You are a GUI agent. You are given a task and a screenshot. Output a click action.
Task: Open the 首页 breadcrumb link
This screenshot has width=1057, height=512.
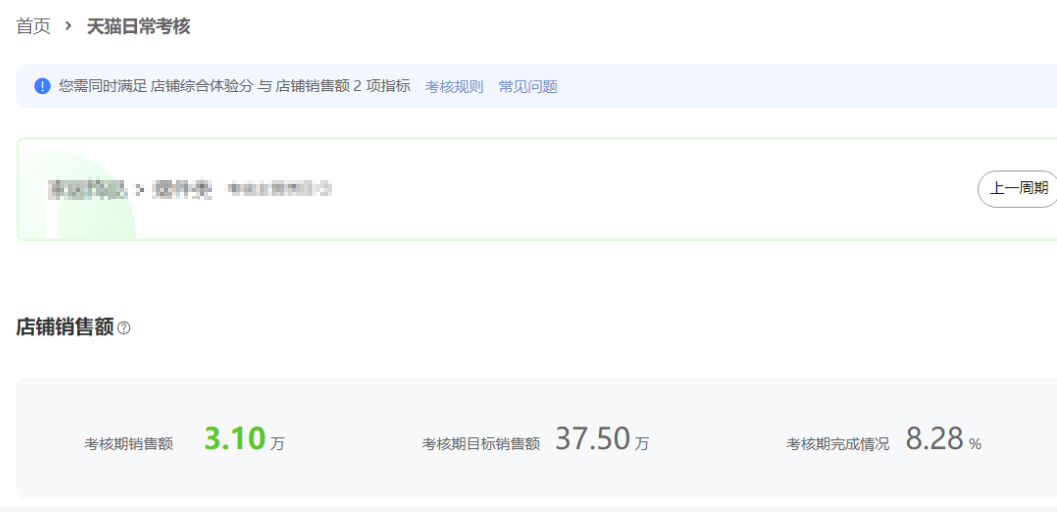click(x=34, y=26)
